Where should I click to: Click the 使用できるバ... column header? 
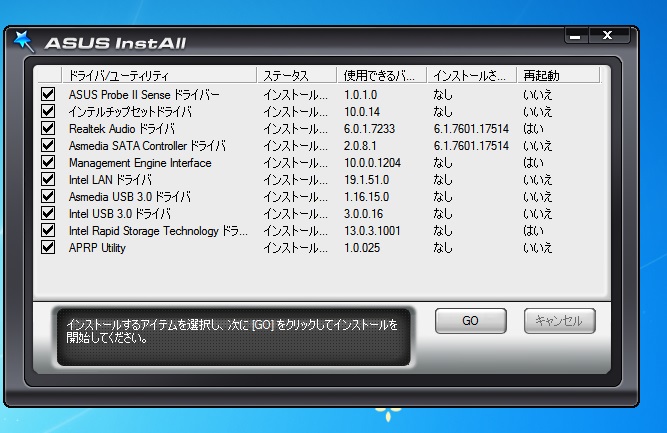coord(382,75)
